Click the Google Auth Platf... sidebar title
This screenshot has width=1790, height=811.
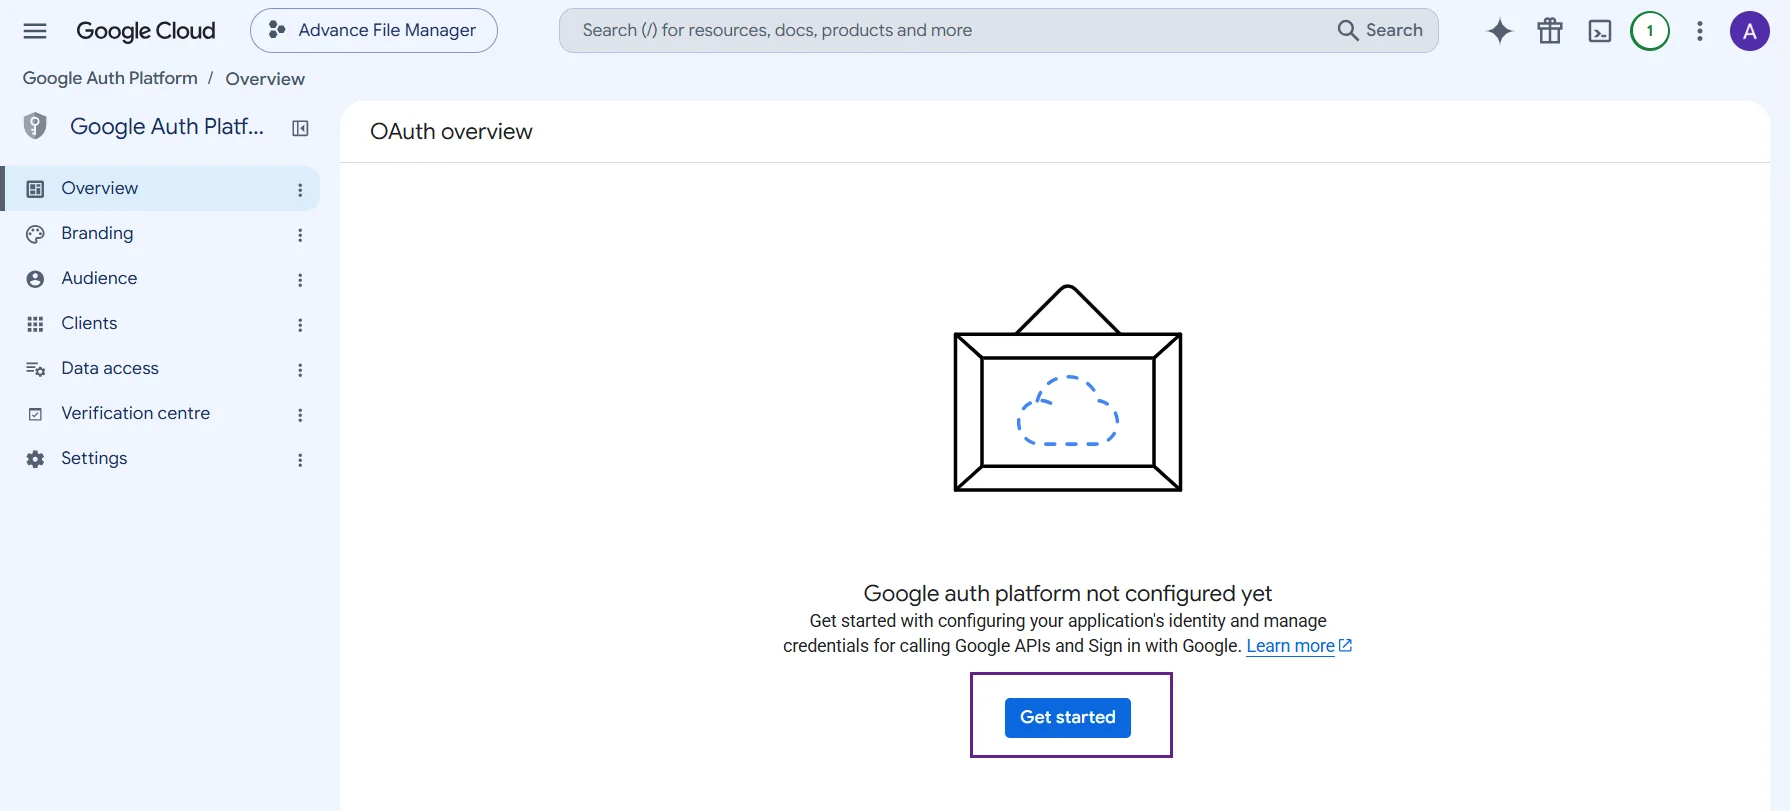pyautogui.click(x=167, y=127)
